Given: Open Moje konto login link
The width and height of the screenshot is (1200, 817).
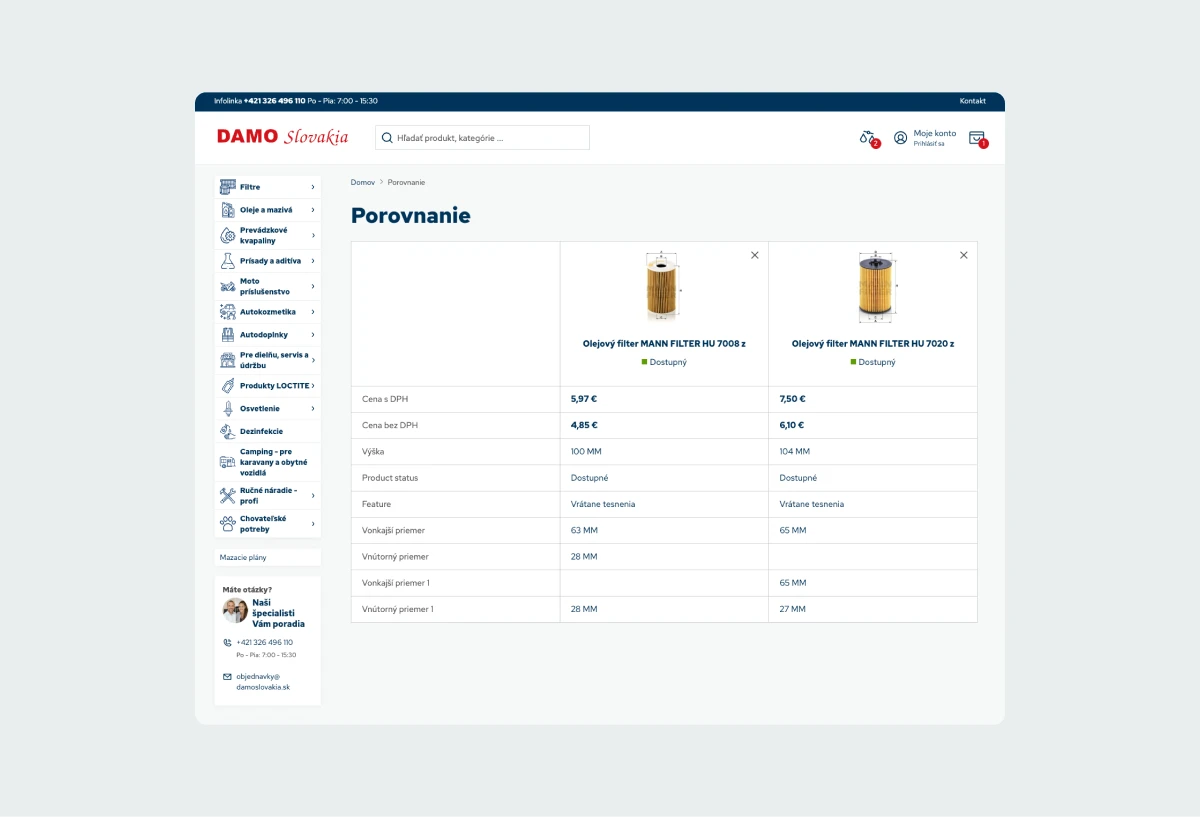Looking at the screenshot, I should 934,138.
